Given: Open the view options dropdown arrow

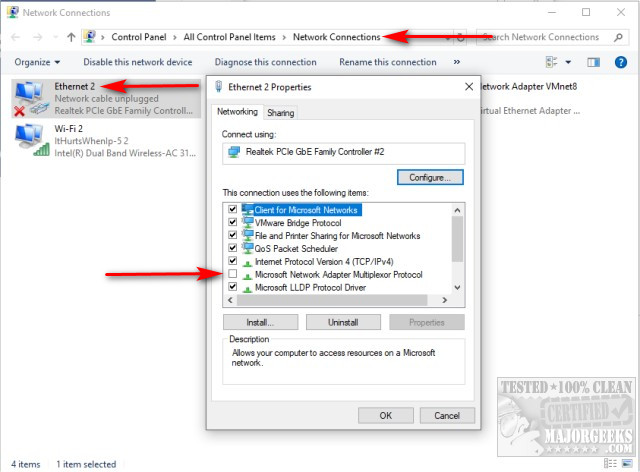Looking at the screenshot, I should pyautogui.click(x=568, y=62).
